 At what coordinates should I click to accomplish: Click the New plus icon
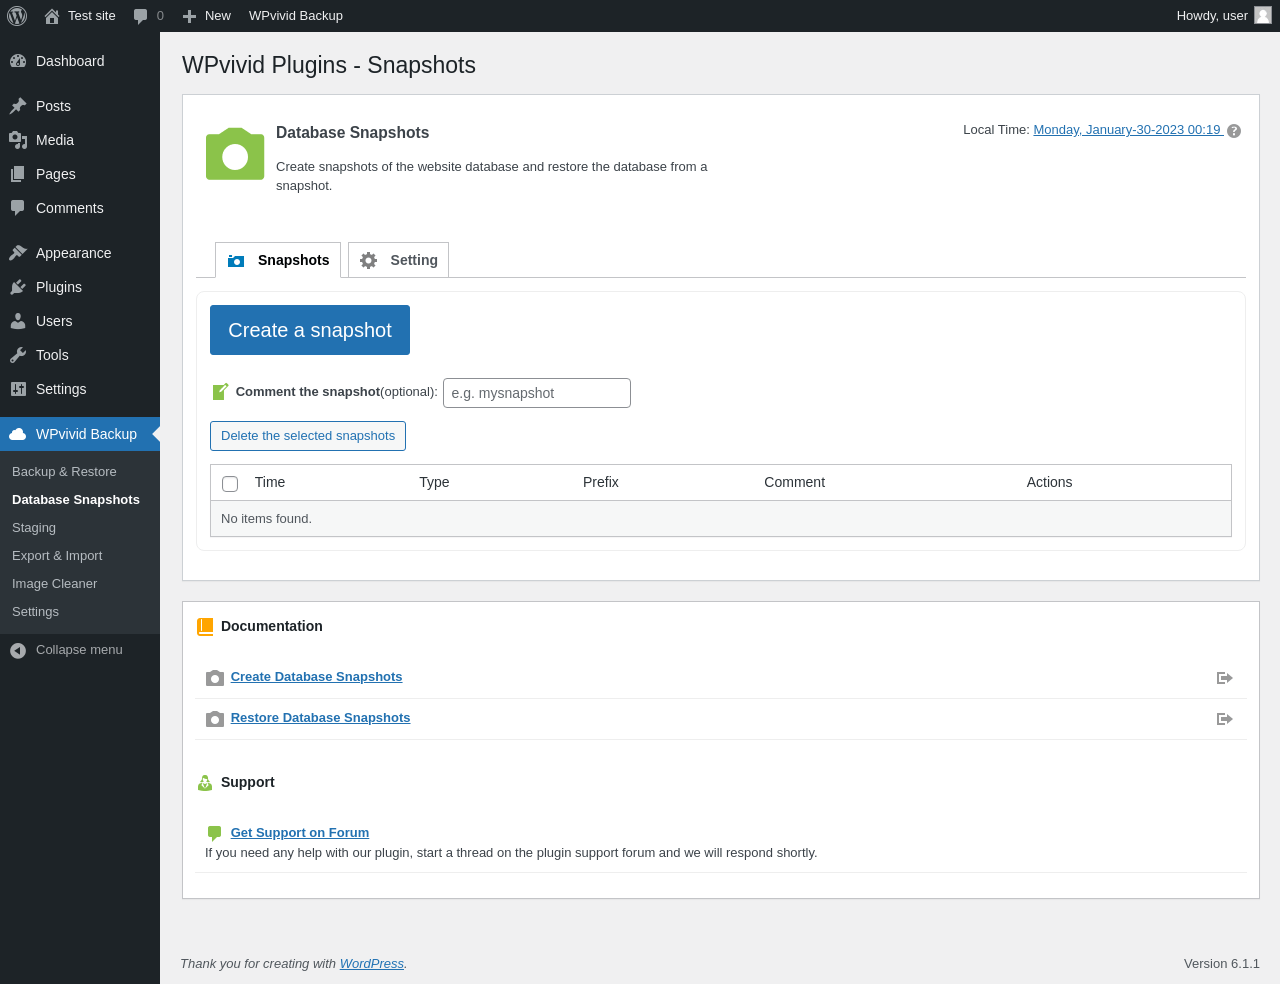click(x=189, y=16)
